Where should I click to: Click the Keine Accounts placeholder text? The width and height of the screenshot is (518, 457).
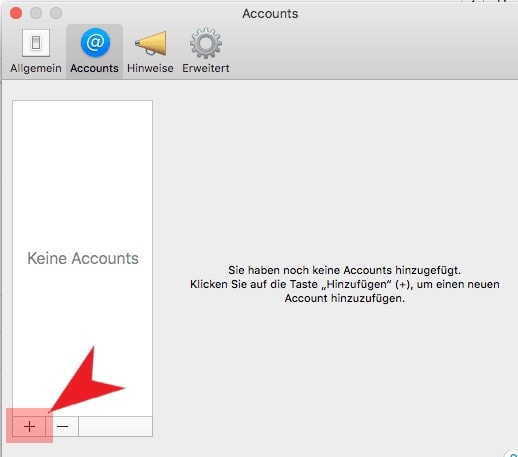click(x=83, y=258)
